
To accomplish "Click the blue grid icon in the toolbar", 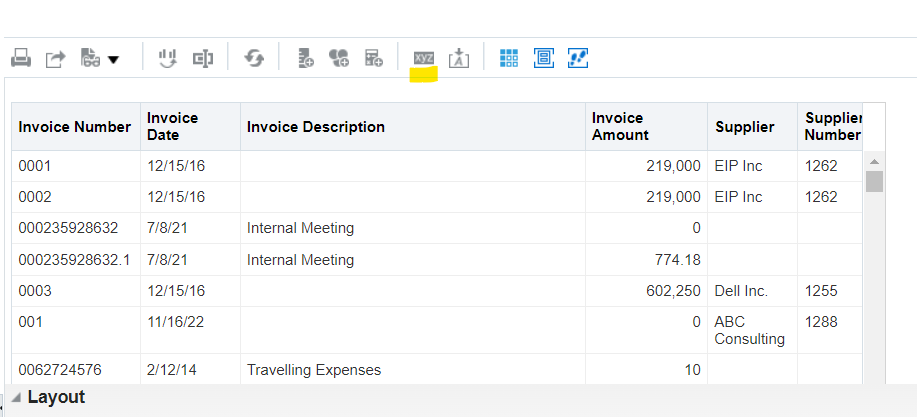I will 509,58.
